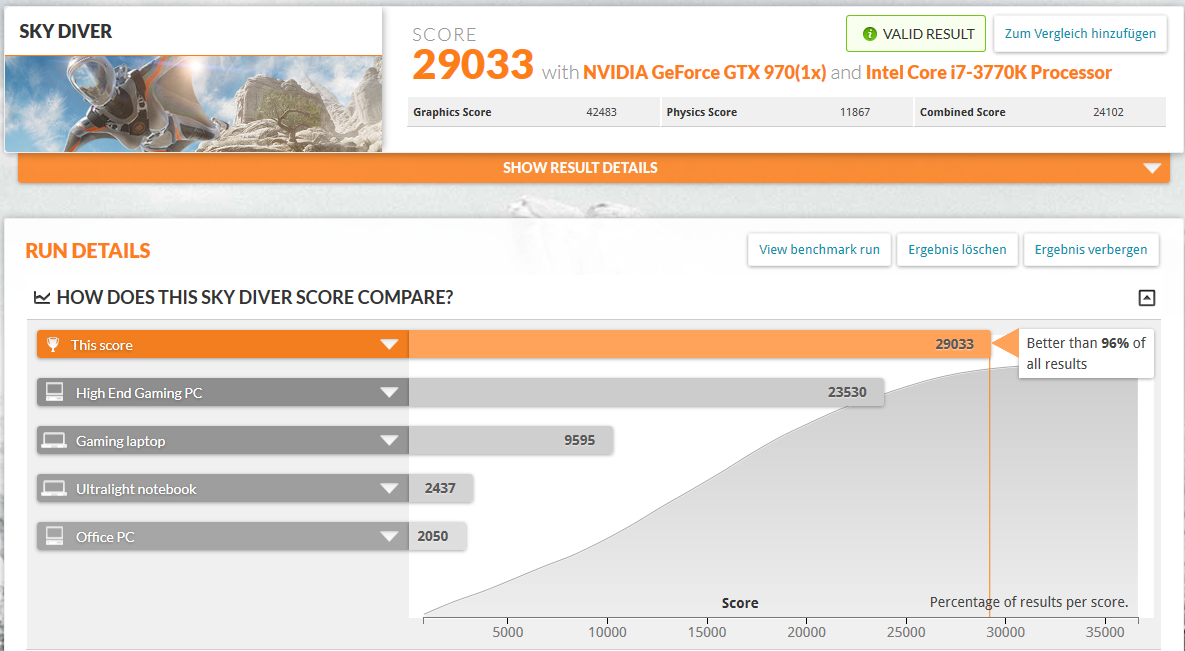This screenshot has width=1185, height=651.
Task: Click the 23530 High End Gaming PC bar
Action: [x=646, y=392]
